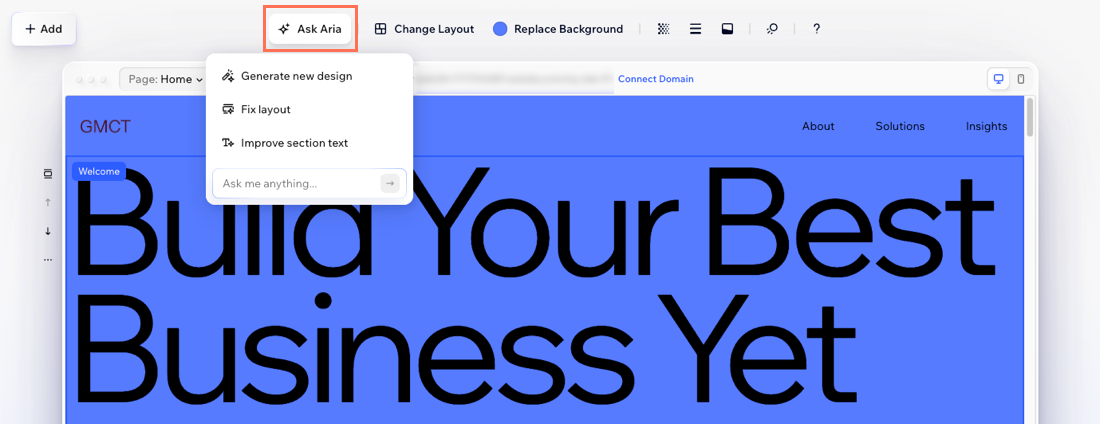Click the Ask Aria button
The width and height of the screenshot is (1100, 424).
coord(310,29)
